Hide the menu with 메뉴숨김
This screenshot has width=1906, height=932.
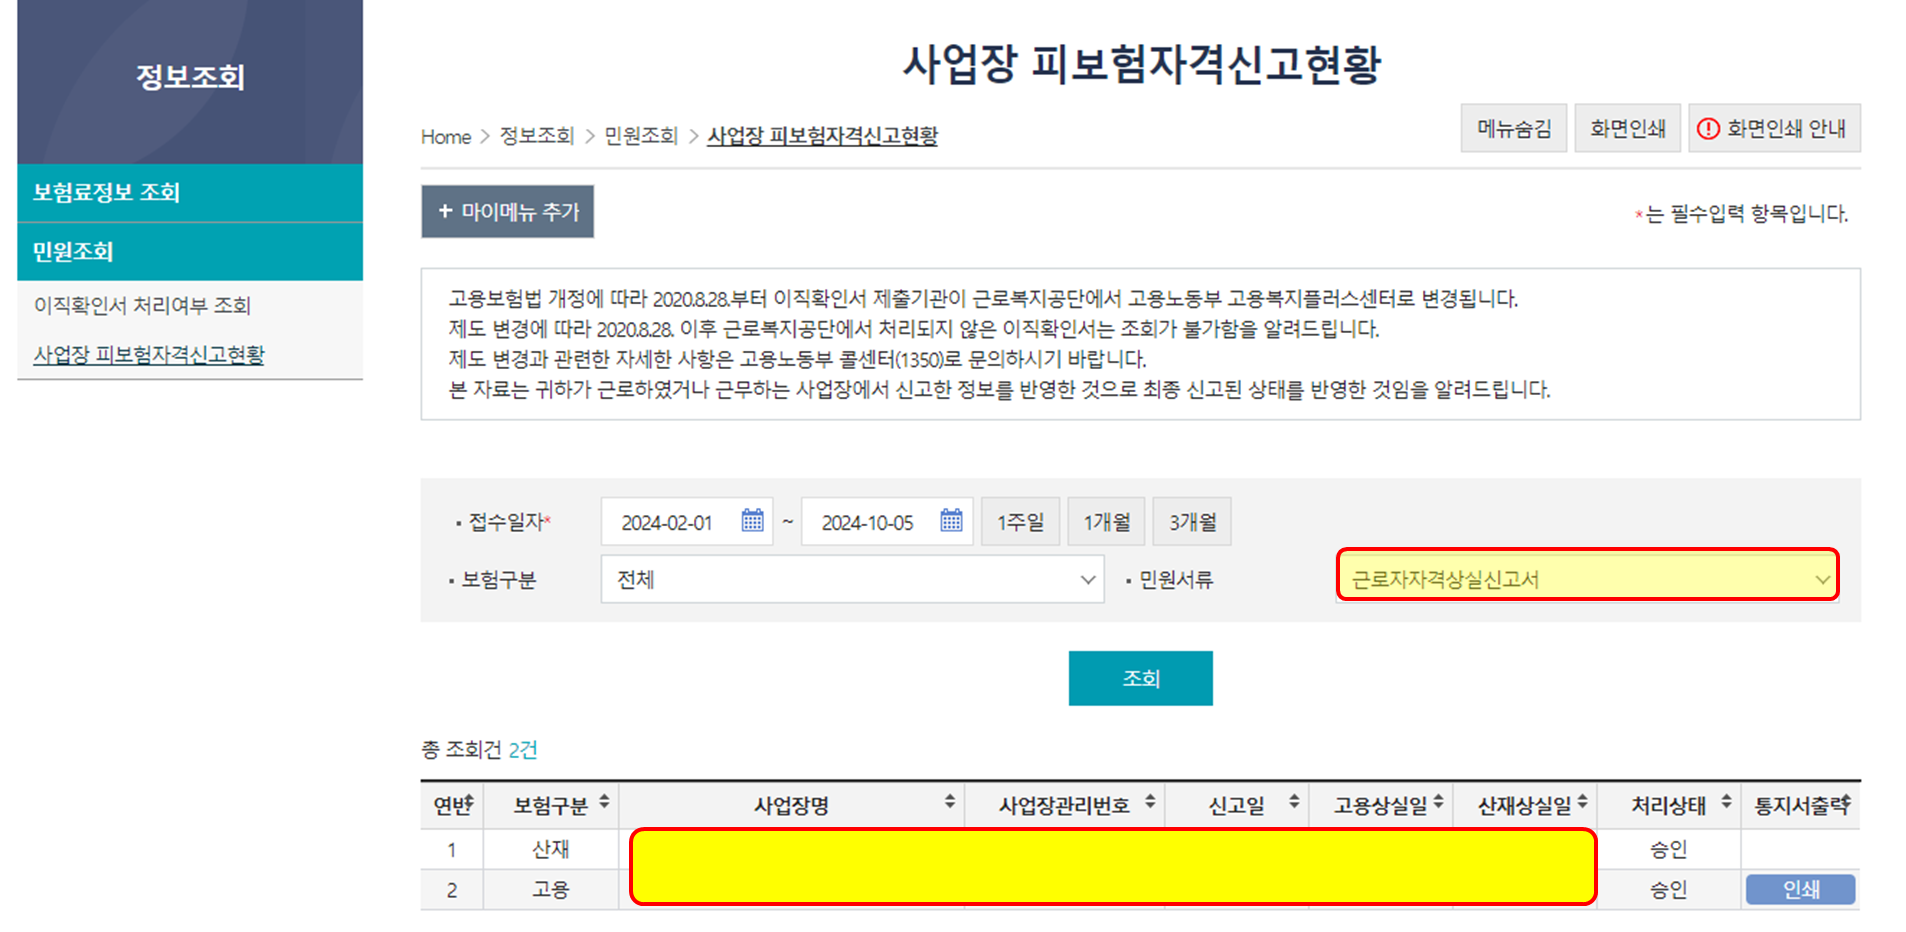click(1513, 127)
